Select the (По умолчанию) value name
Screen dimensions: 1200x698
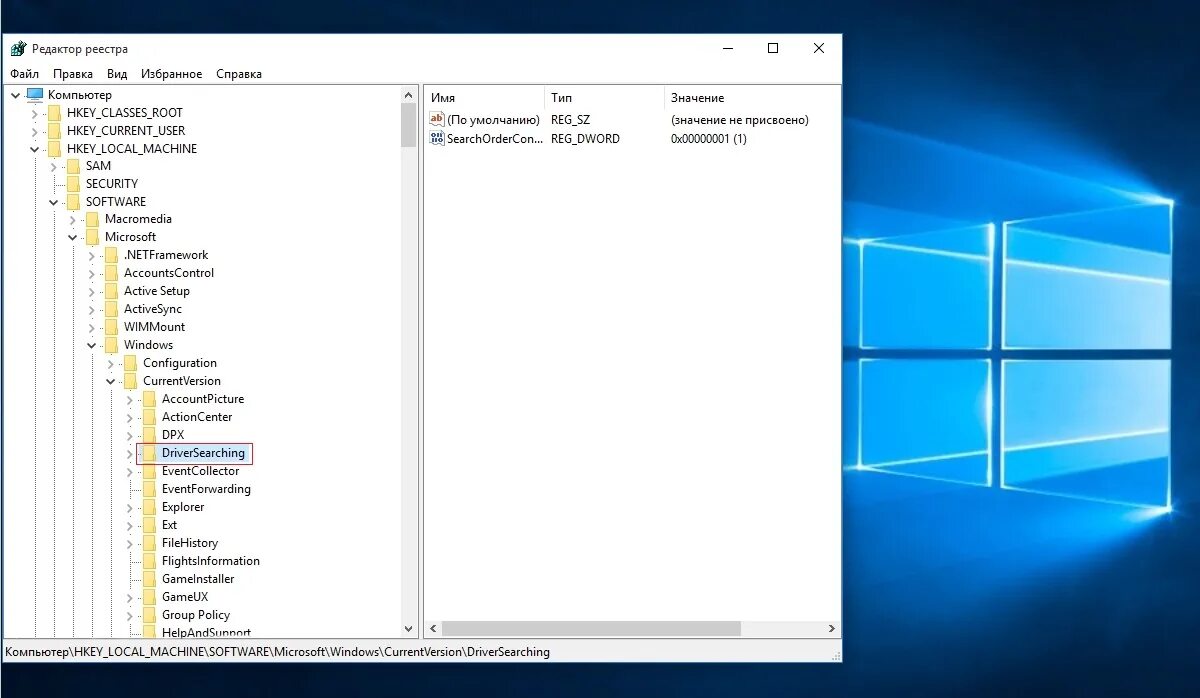coord(493,120)
